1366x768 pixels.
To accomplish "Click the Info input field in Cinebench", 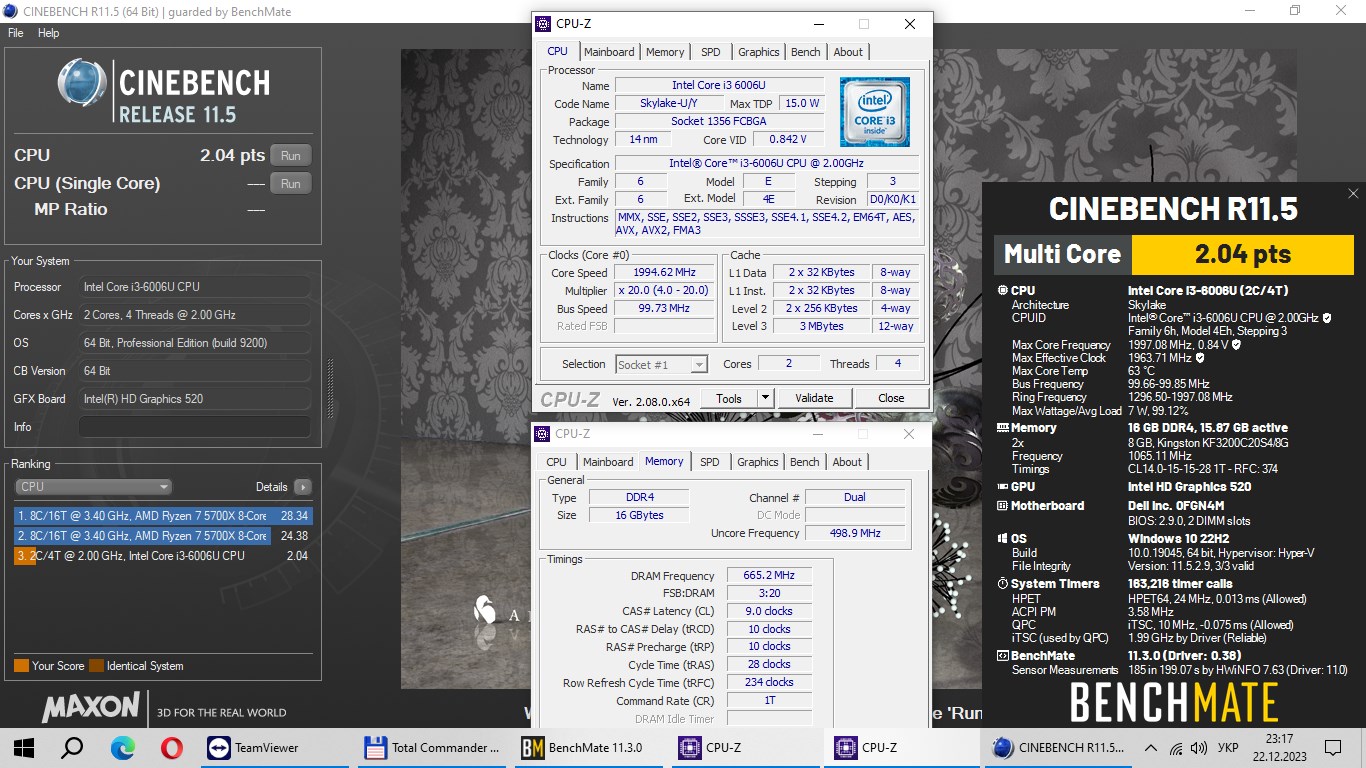I will 195,427.
